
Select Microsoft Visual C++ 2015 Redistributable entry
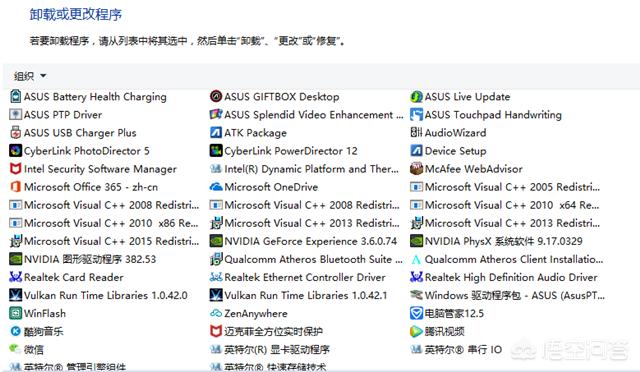[x=104, y=241]
